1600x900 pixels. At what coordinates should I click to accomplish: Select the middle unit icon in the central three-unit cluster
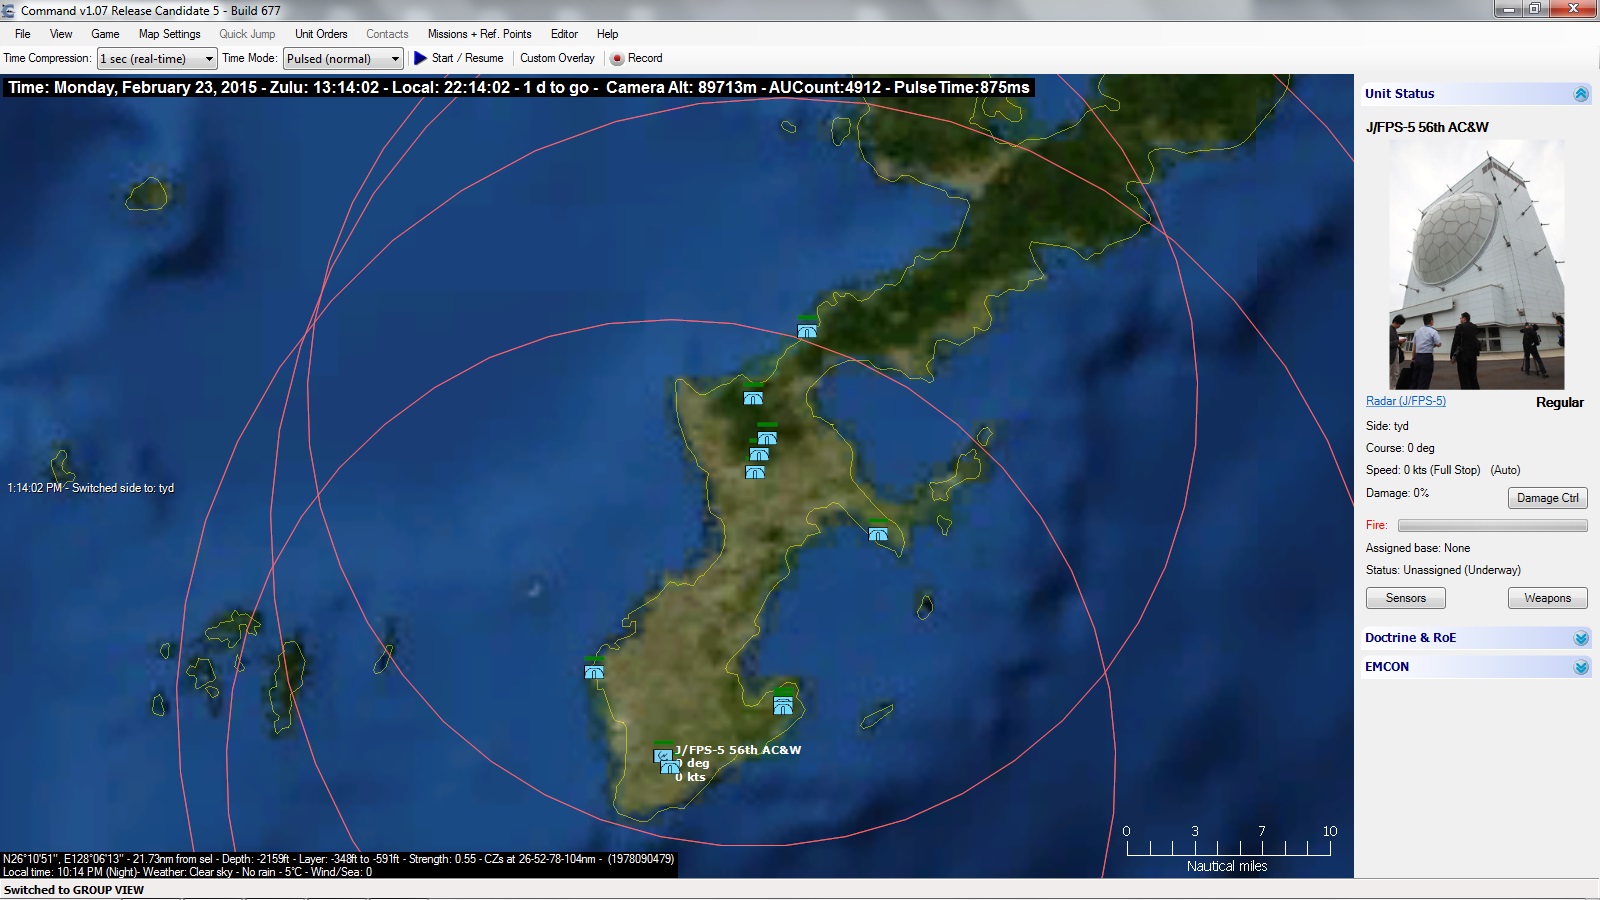coord(759,453)
